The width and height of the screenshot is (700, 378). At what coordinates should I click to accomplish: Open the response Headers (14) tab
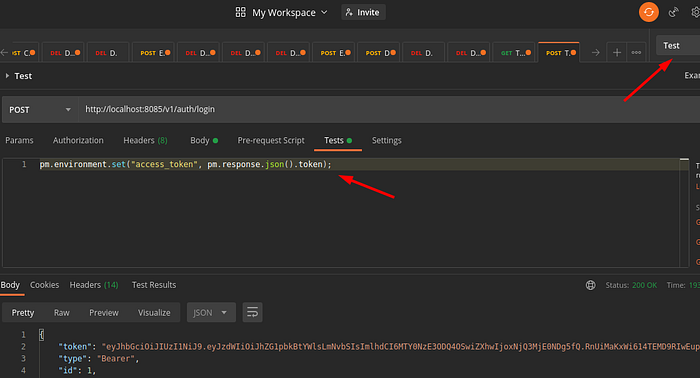click(x=94, y=285)
